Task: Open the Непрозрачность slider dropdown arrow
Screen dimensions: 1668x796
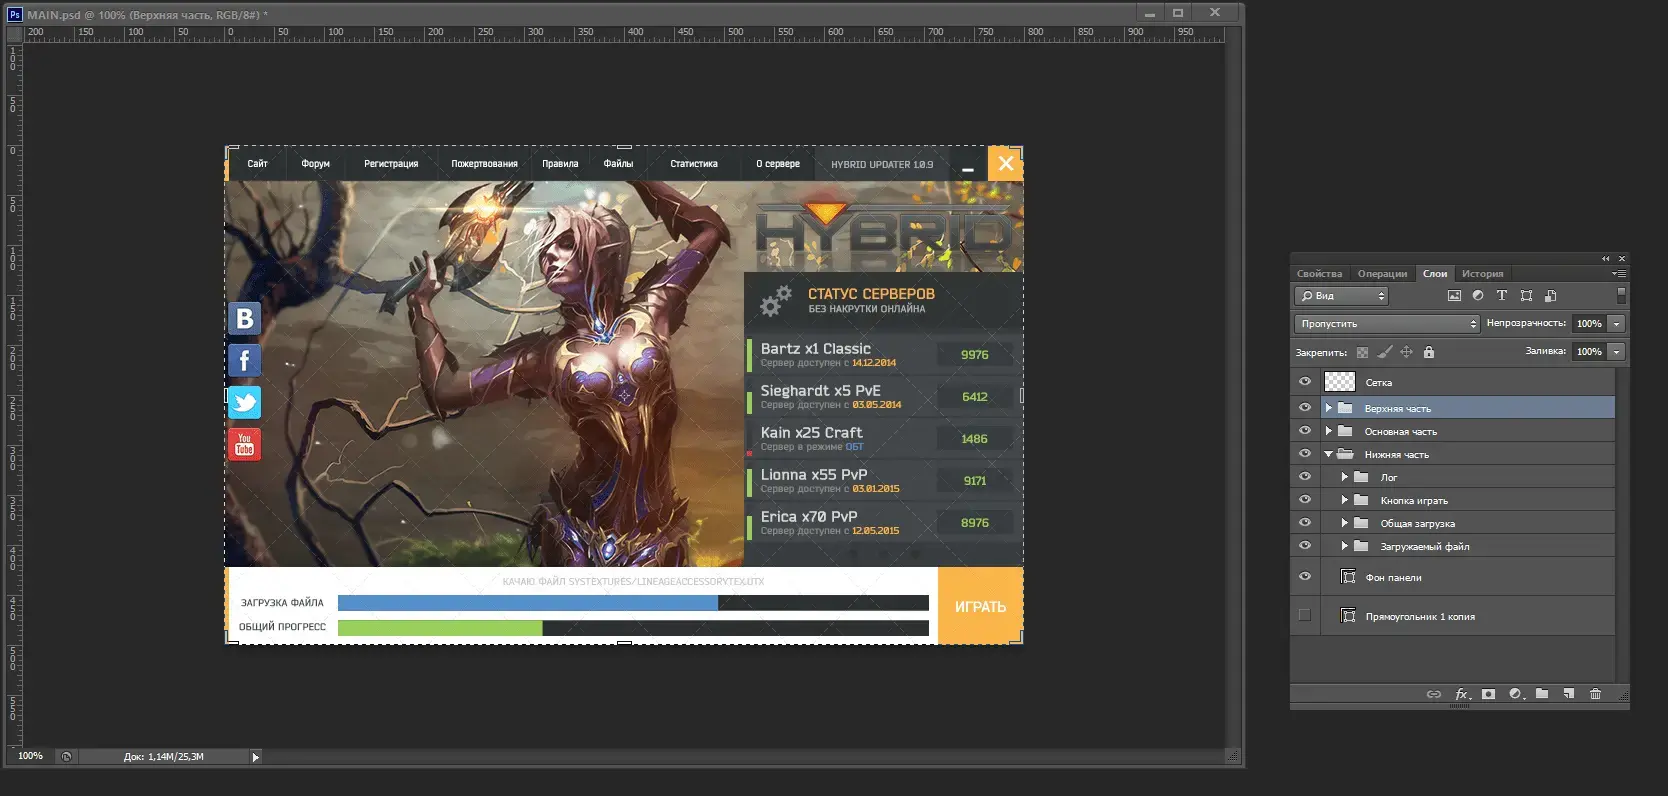Action: pos(1617,324)
